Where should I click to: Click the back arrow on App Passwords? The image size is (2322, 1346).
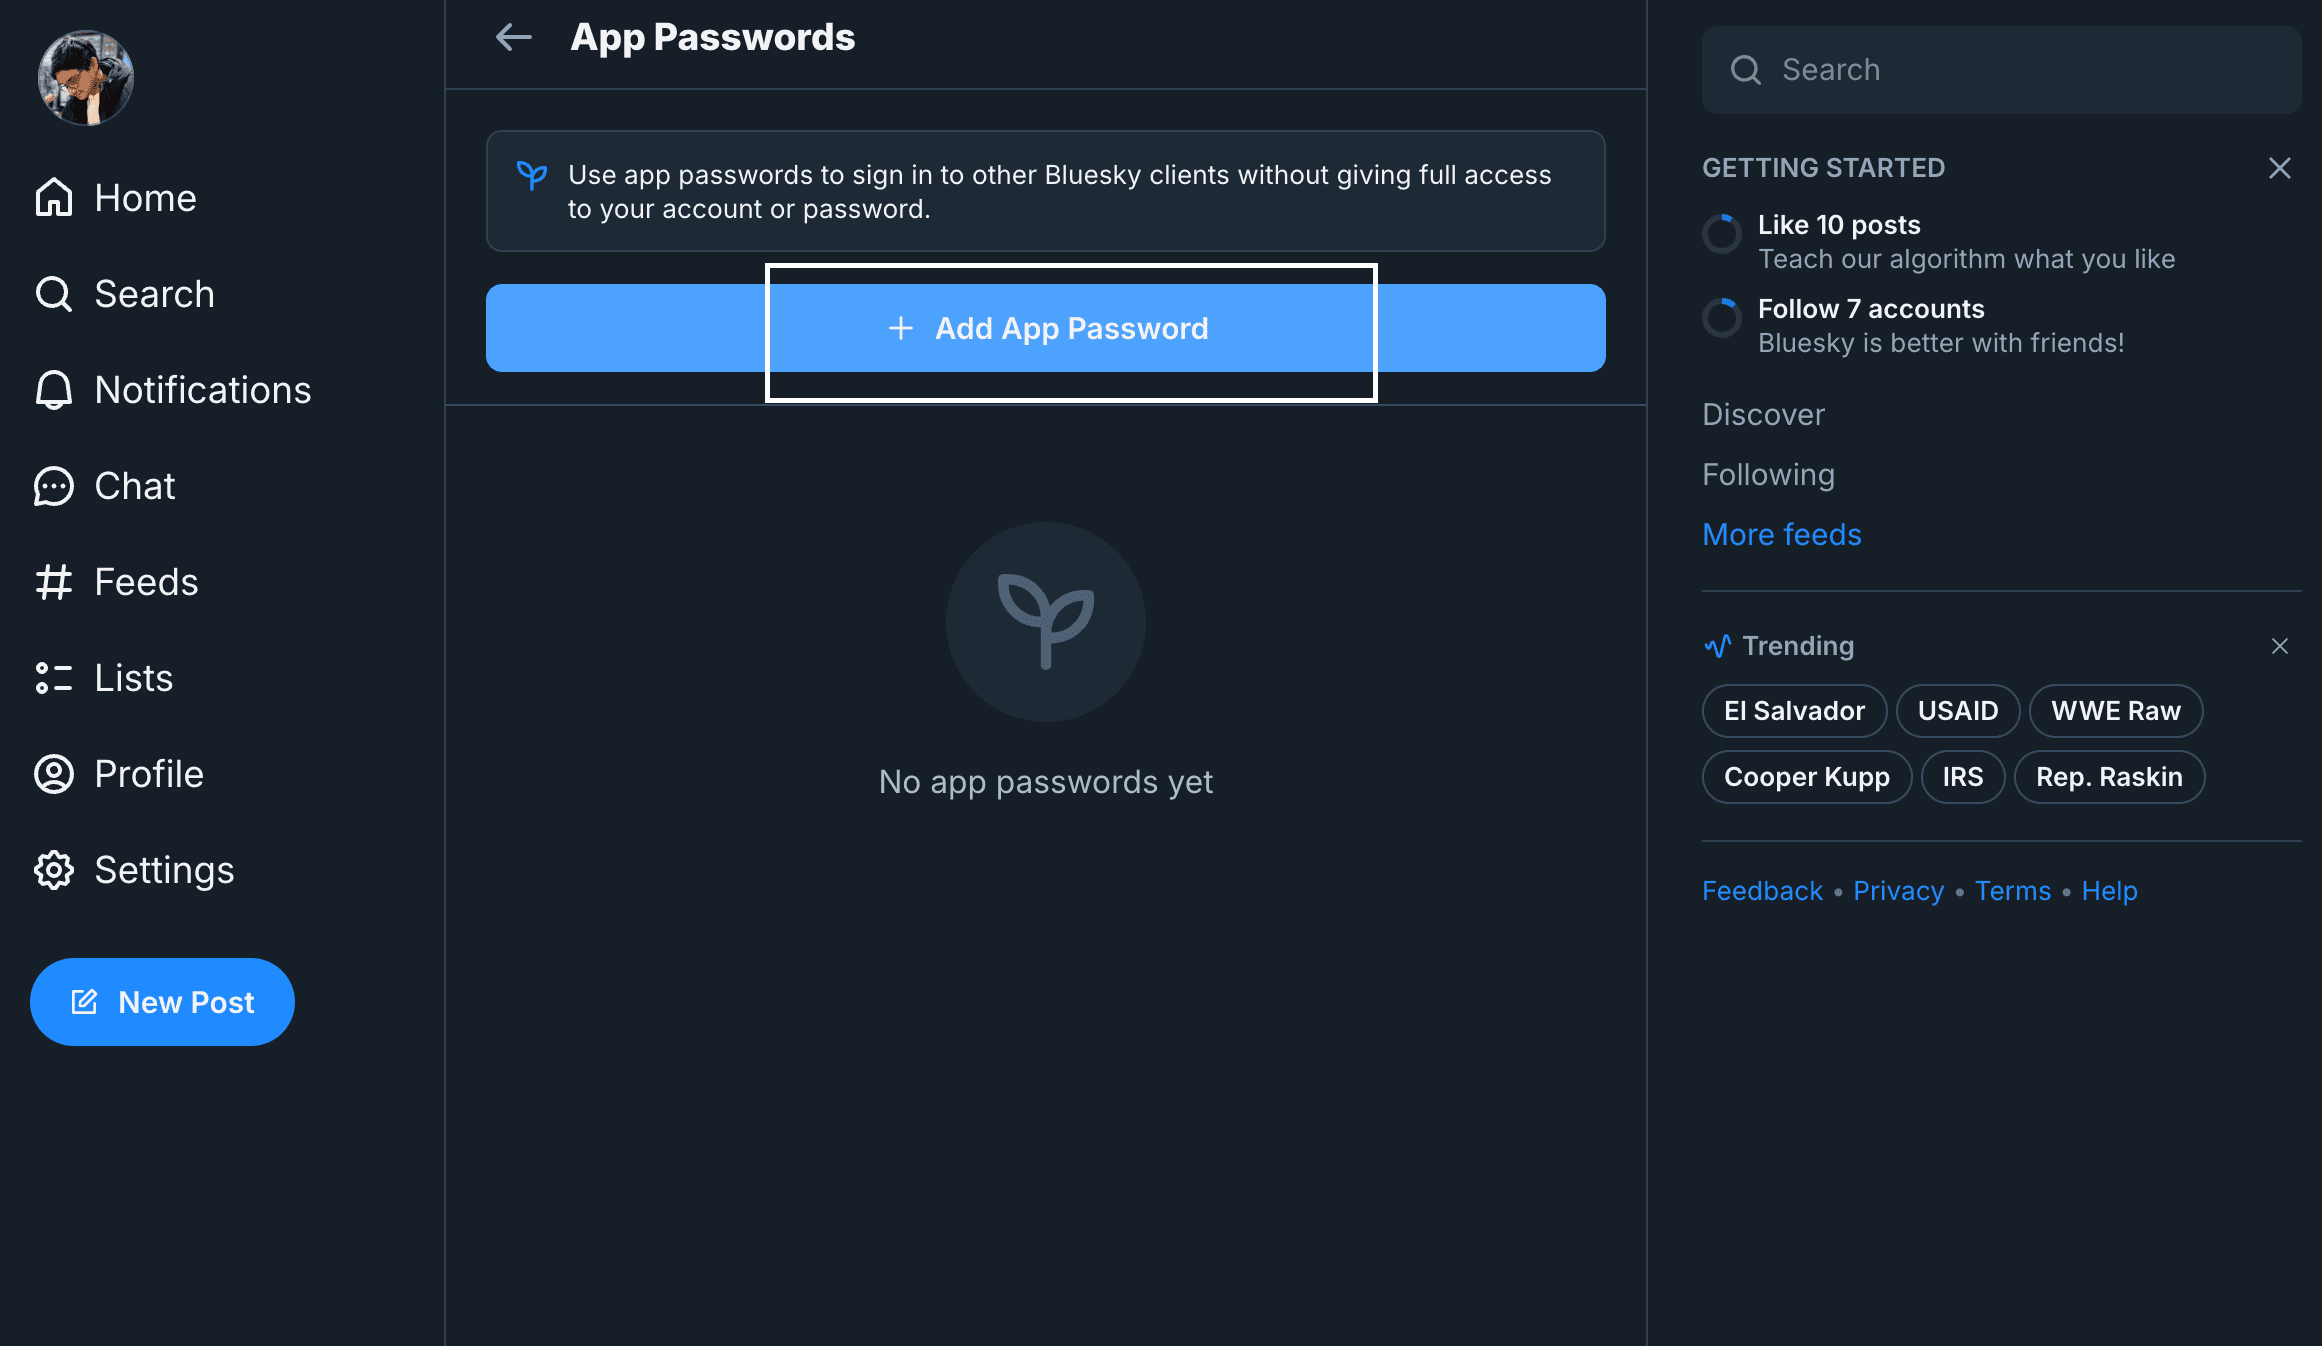point(513,37)
